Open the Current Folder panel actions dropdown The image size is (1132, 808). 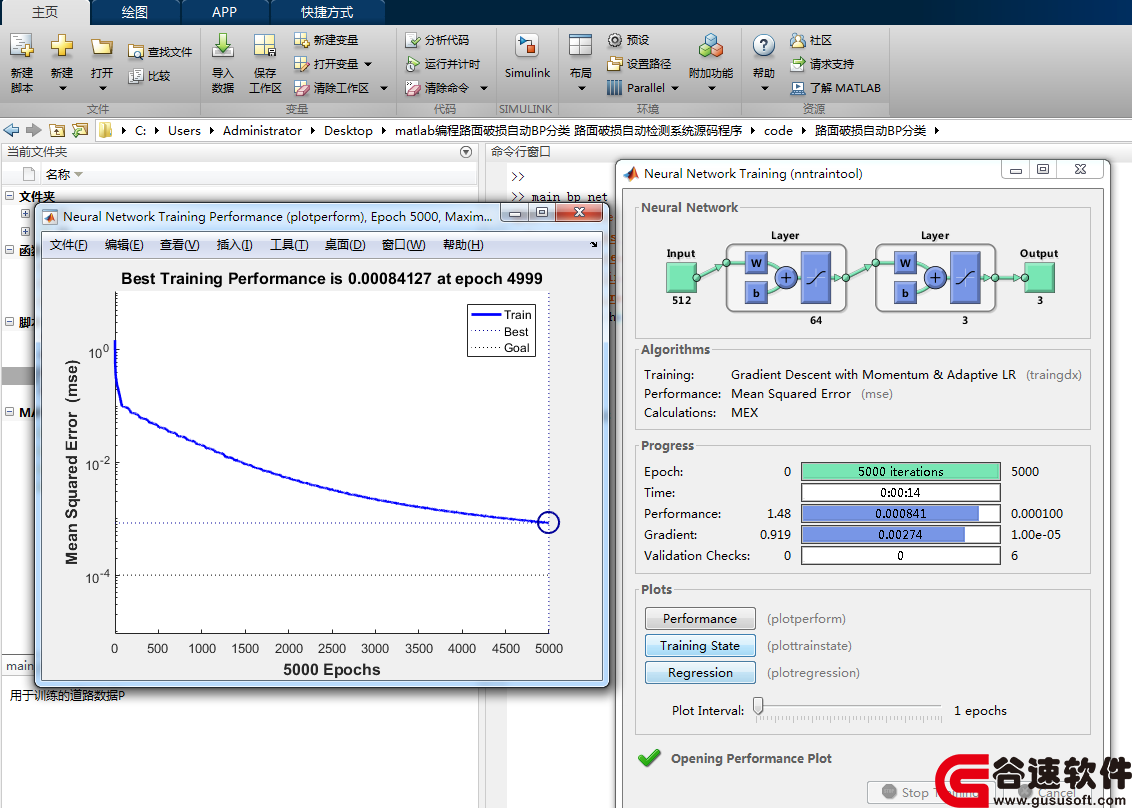pyautogui.click(x=466, y=152)
